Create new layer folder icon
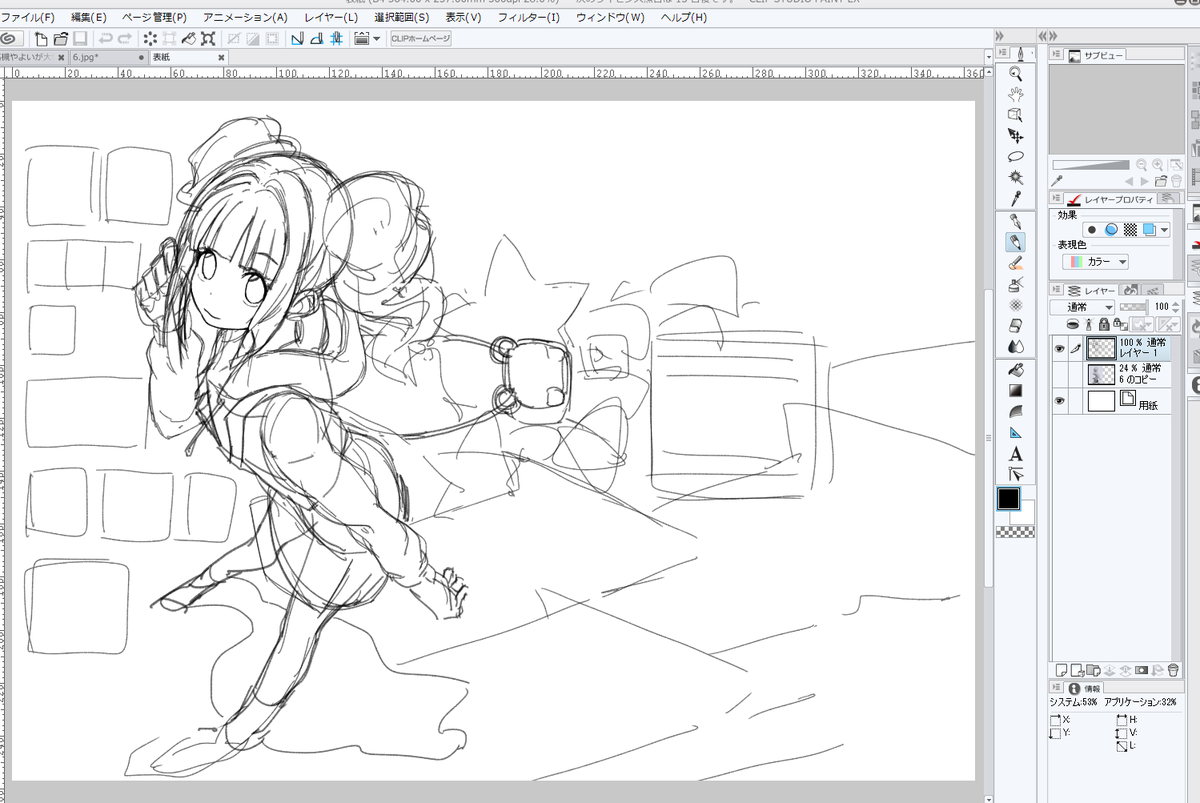The width and height of the screenshot is (1200, 803). (1093, 669)
